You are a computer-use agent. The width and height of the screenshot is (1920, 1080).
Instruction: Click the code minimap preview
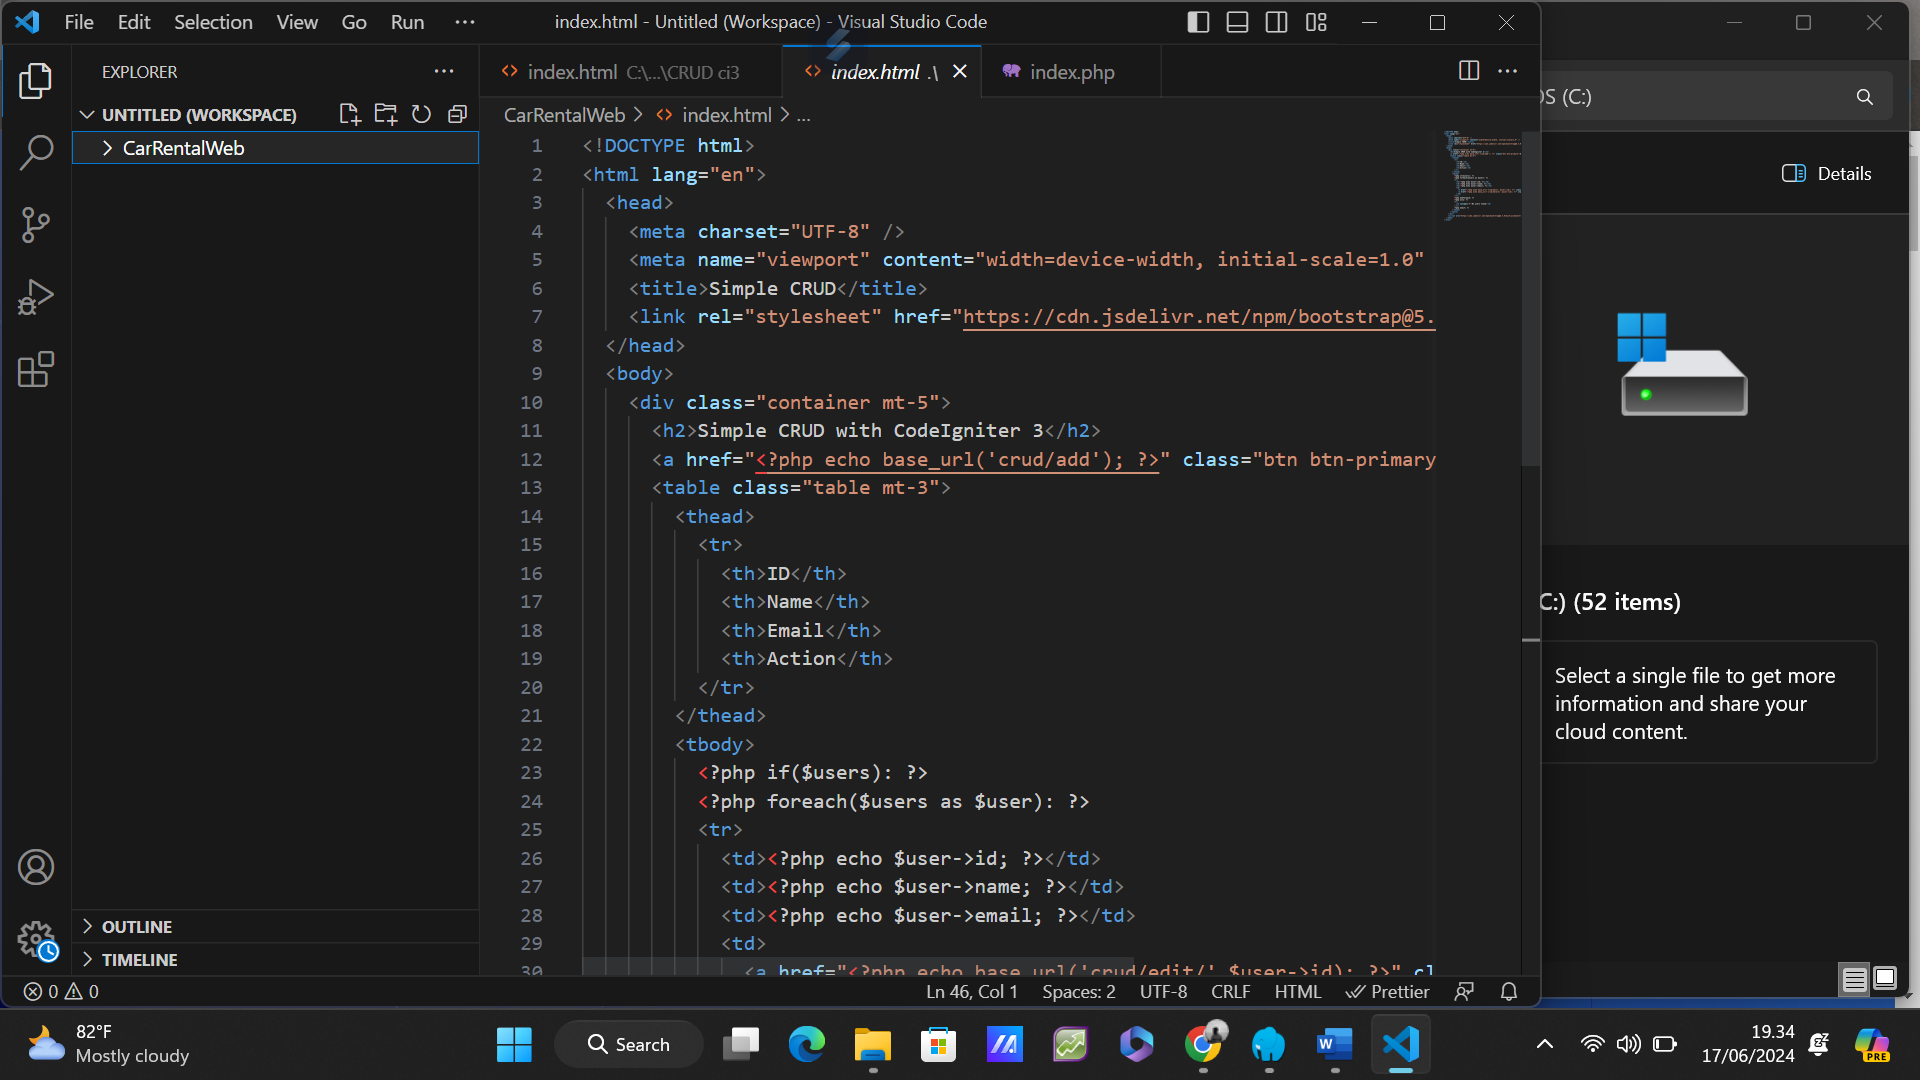pos(1482,175)
